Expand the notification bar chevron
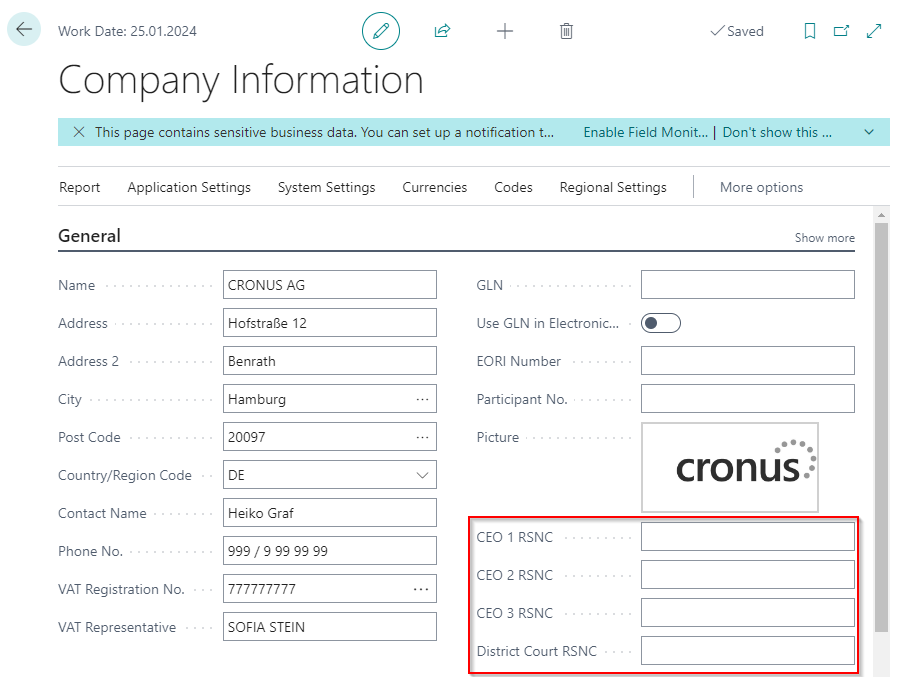 pos(869,132)
